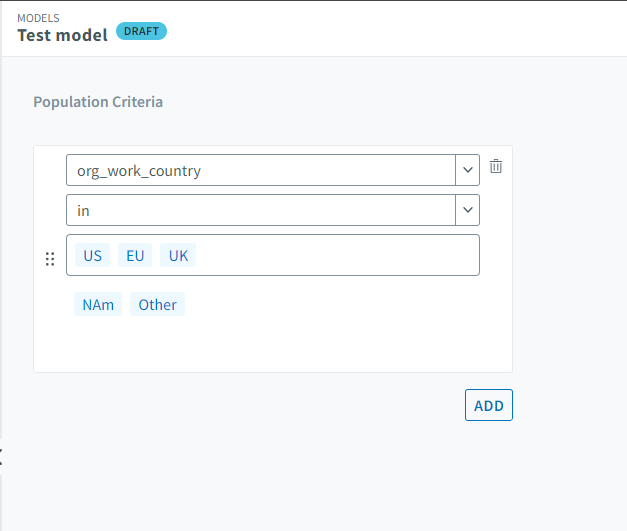
Task: Add the Other suggestion chip
Action: pos(157,304)
